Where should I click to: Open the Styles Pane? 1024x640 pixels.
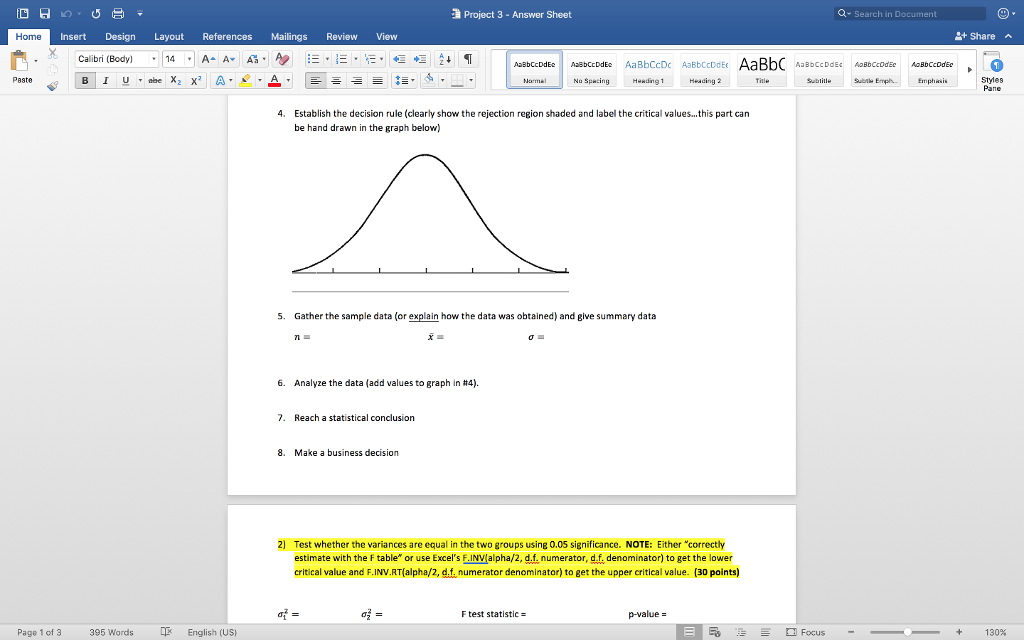(992, 68)
